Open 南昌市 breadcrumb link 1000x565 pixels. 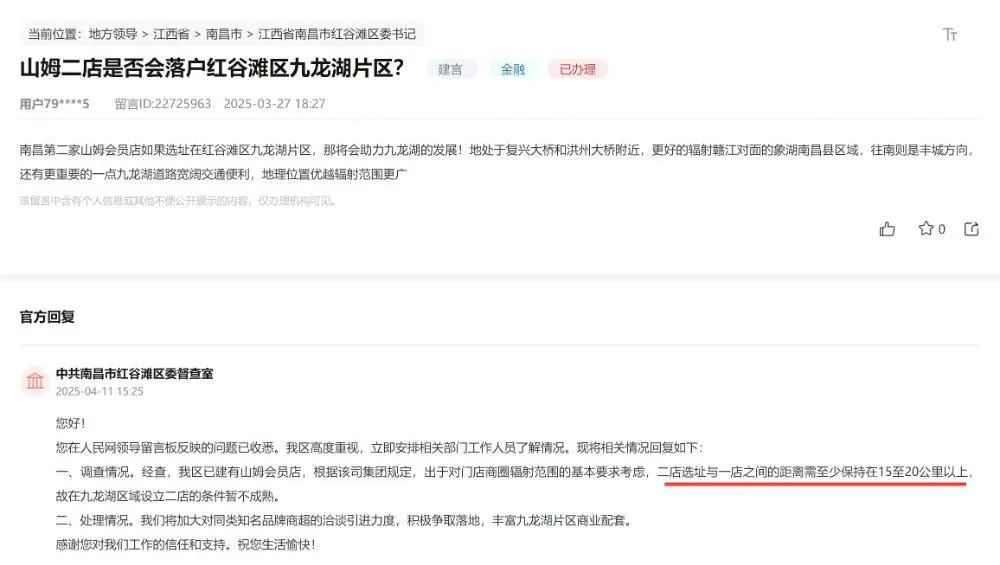click(223, 34)
